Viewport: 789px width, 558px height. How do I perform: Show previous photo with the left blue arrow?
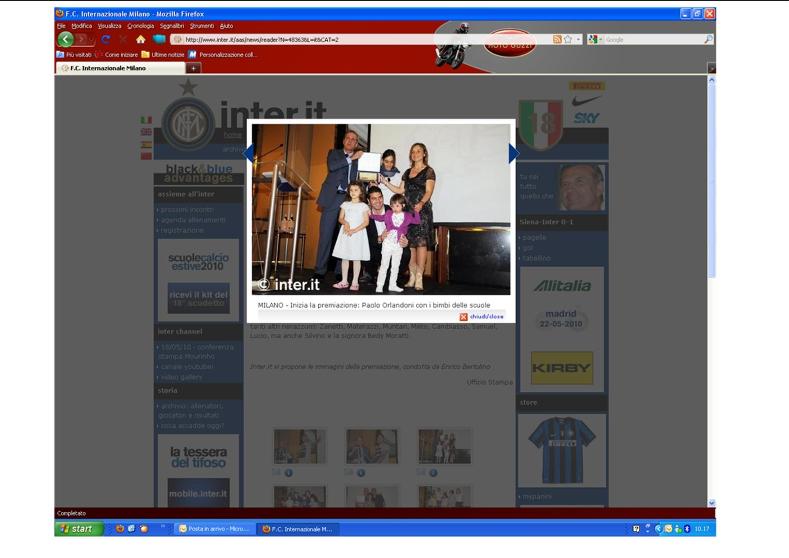[x=248, y=153]
